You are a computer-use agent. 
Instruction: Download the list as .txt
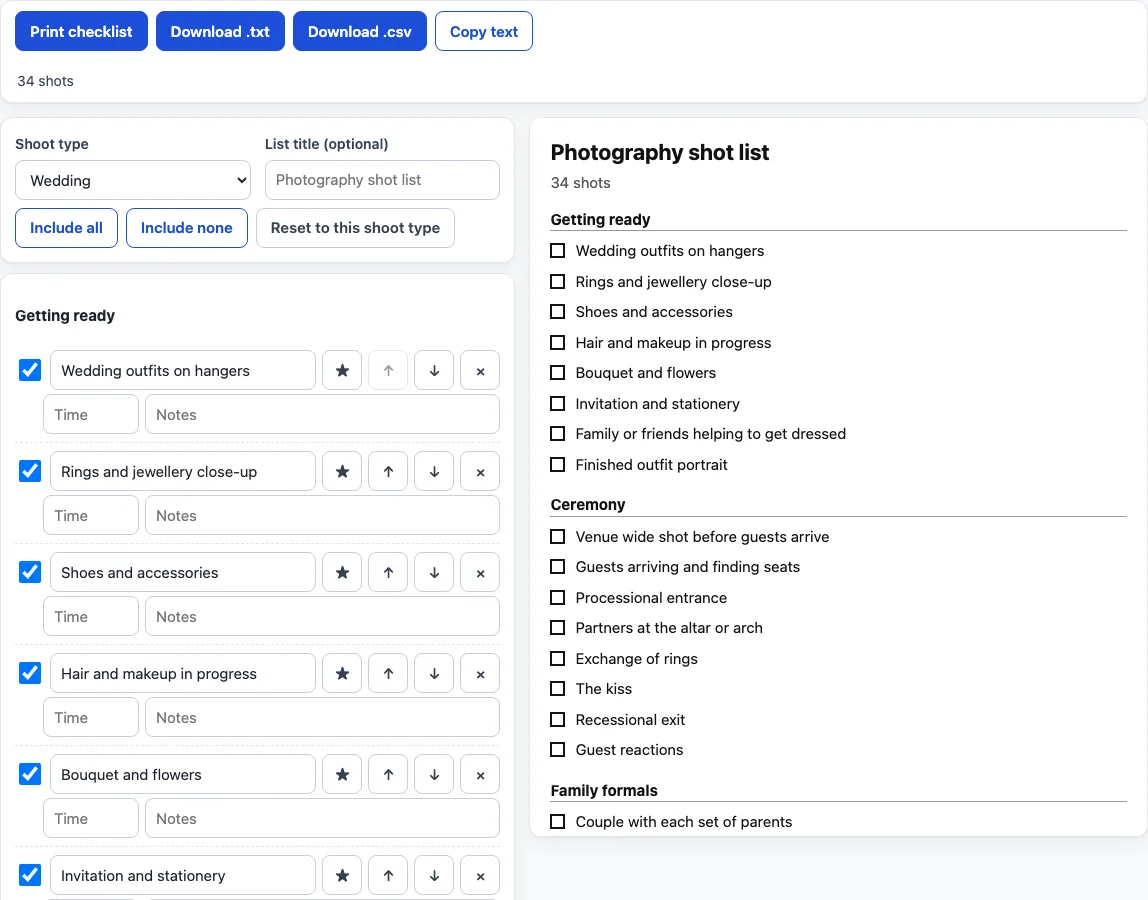point(220,31)
